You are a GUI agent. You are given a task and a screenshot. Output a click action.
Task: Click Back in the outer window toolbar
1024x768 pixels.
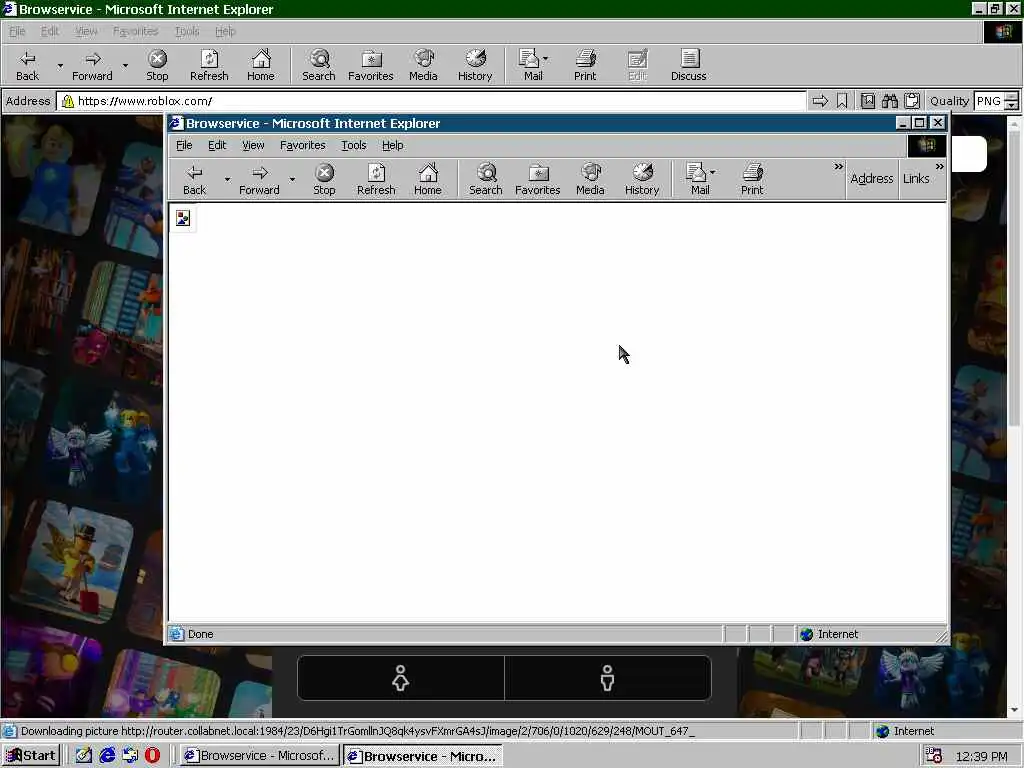click(27, 65)
